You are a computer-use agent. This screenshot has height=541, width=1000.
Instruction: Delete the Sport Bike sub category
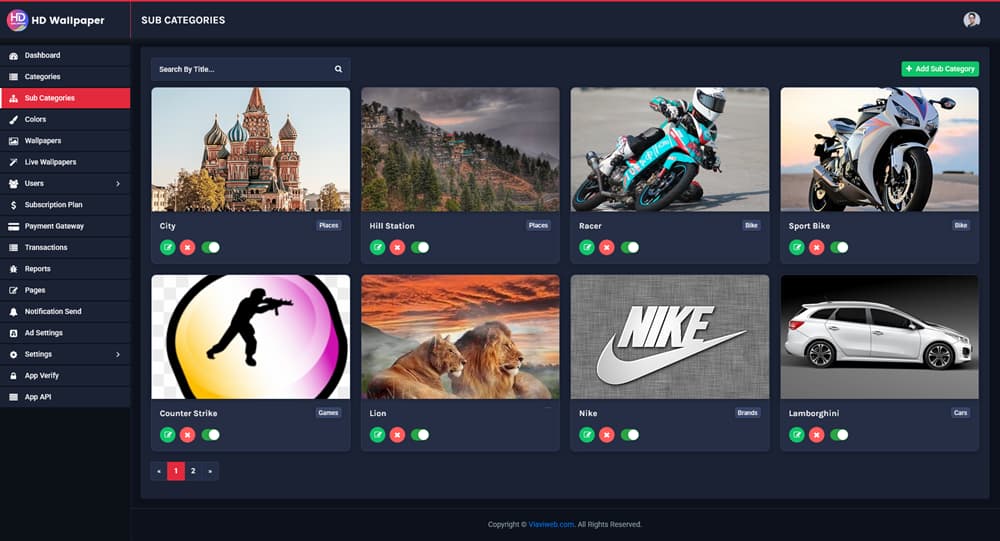tap(816, 248)
